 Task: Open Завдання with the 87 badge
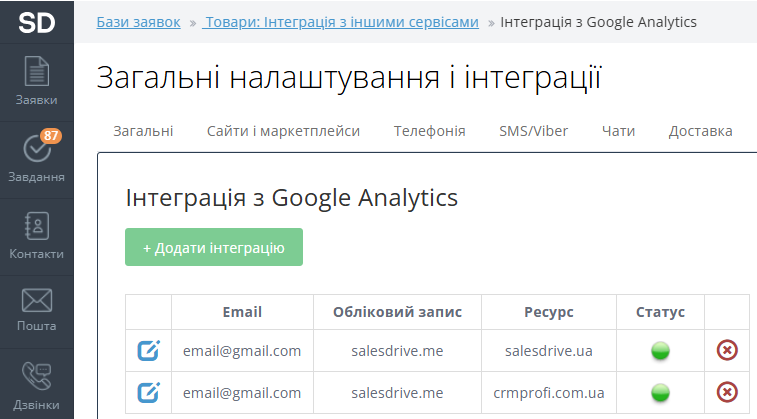tap(37, 158)
